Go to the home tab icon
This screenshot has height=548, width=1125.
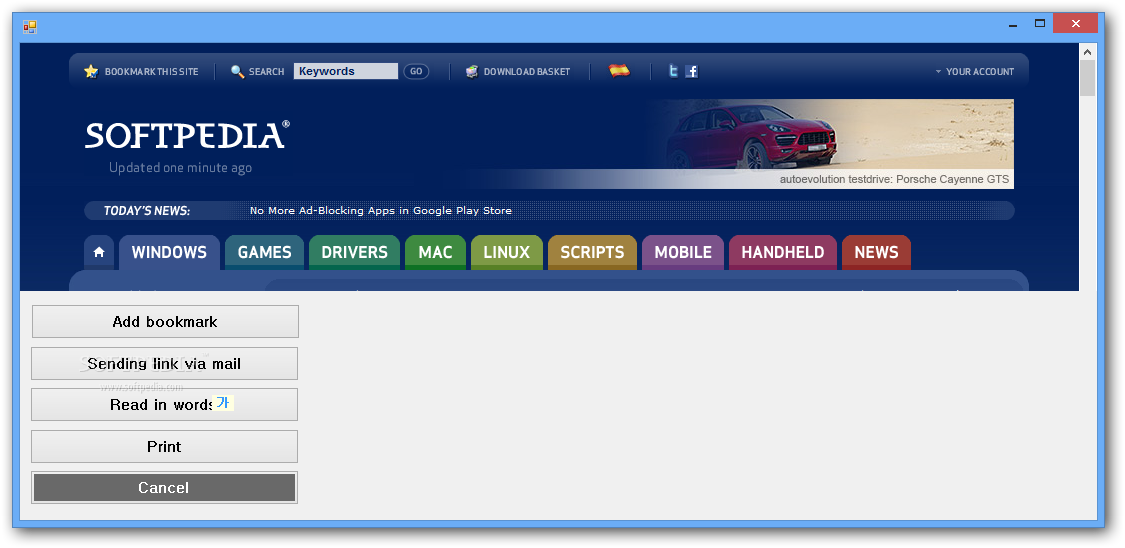pyautogui.click(x=99, y=252)
